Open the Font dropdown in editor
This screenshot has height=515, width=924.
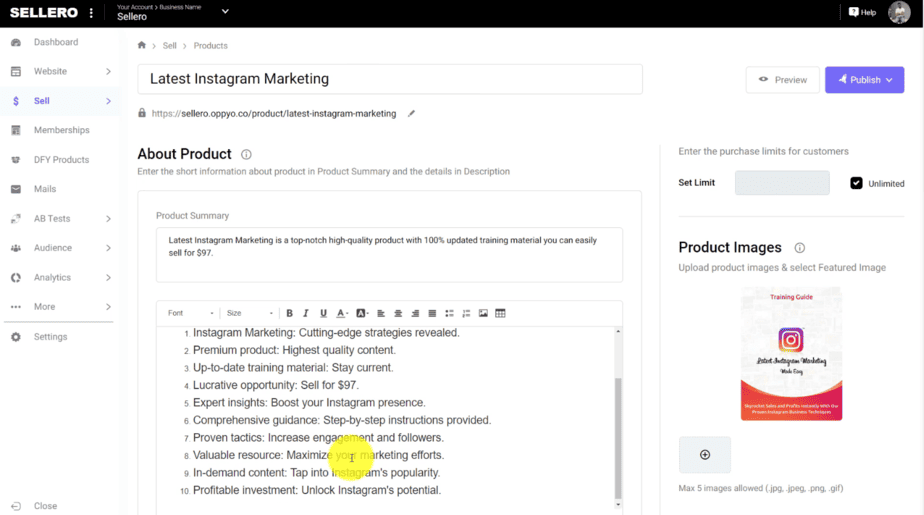pyautogui.click(x=190, y=313)
